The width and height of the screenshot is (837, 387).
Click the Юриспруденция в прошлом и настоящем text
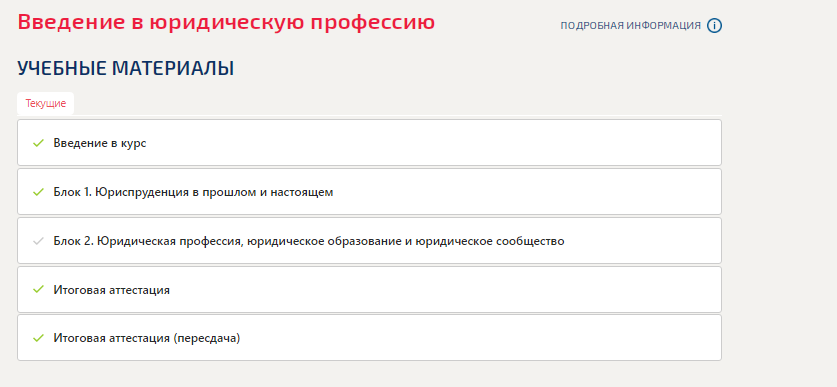point(214,192)
